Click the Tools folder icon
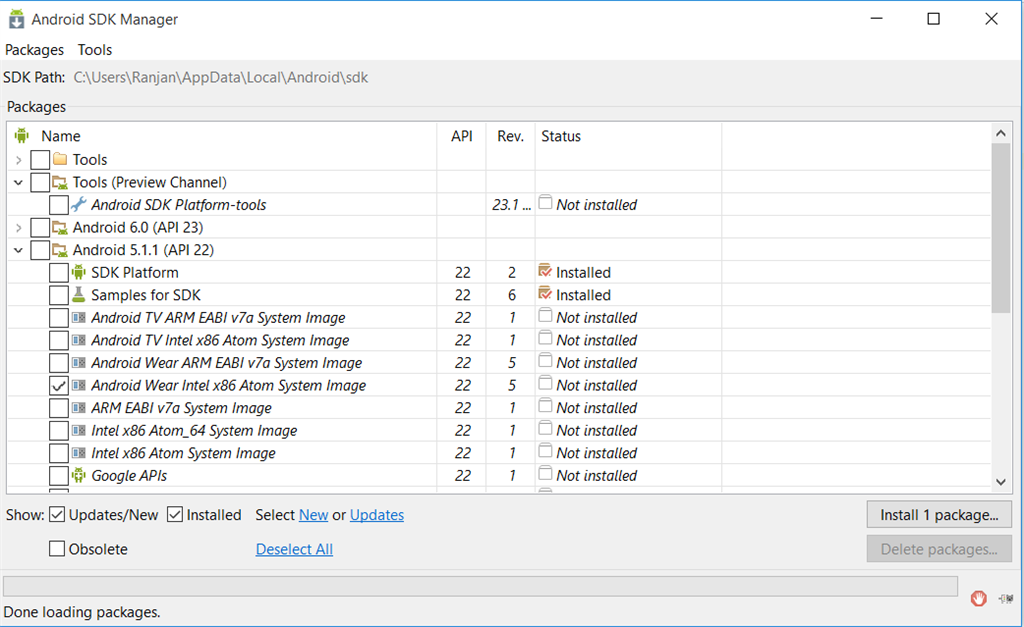The image size is (1024, 627). (60, 160)
